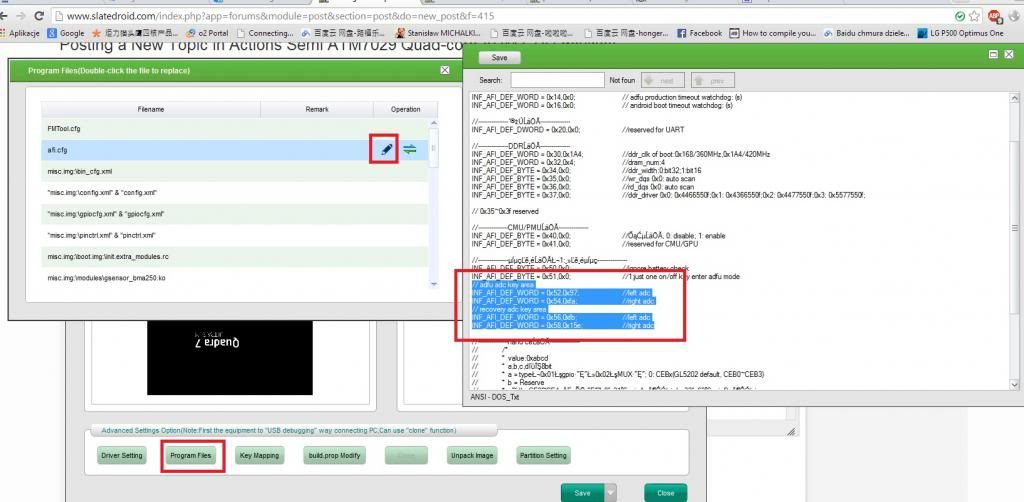This screenshot has width=1024, height=502.
Task: Select the misc.img:\config.xml row
Action: click(234, 193)
